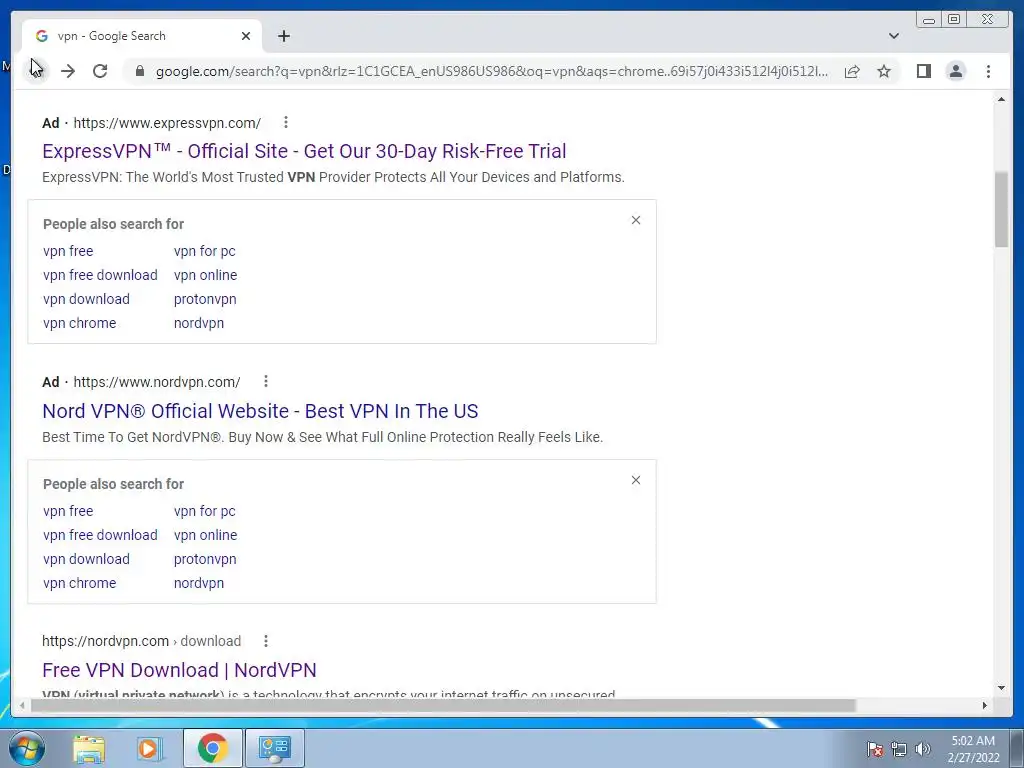Click the Show desktop strip on the taskbar
The width and height of the screenshot is (1024, 768).
(x=1016, y=748)
